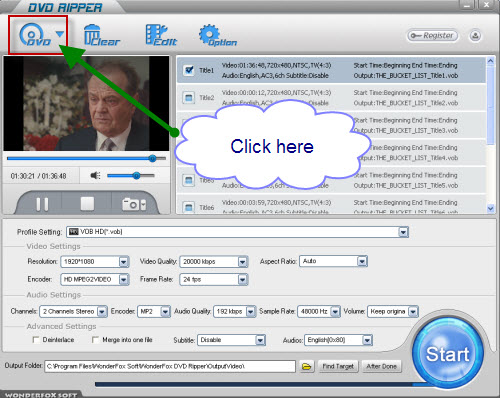Pause the video preview
This screenshot has height=398, width=500.
point(42,204)
